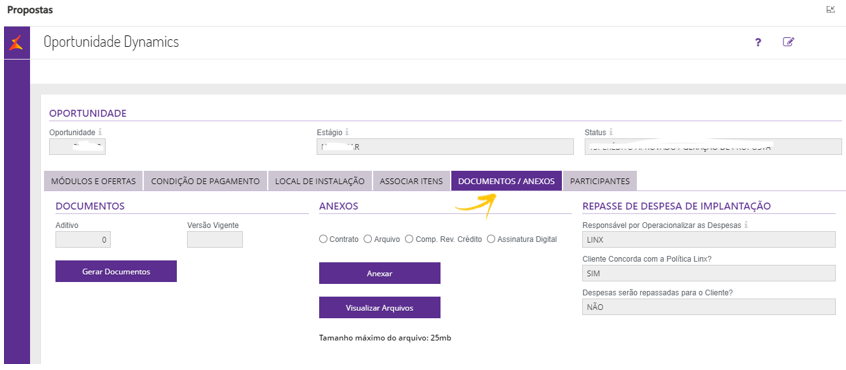
Task: Click the Anexar button
Action: click(380, 273)
